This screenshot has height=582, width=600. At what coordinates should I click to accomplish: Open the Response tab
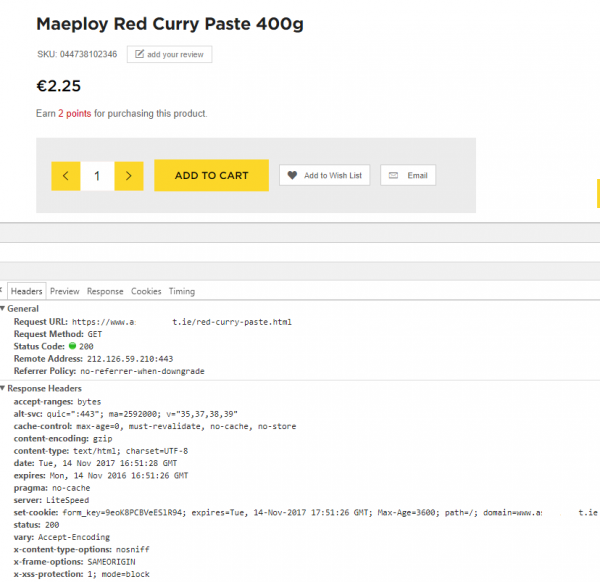pyautogui.click(x=105, y=291)
